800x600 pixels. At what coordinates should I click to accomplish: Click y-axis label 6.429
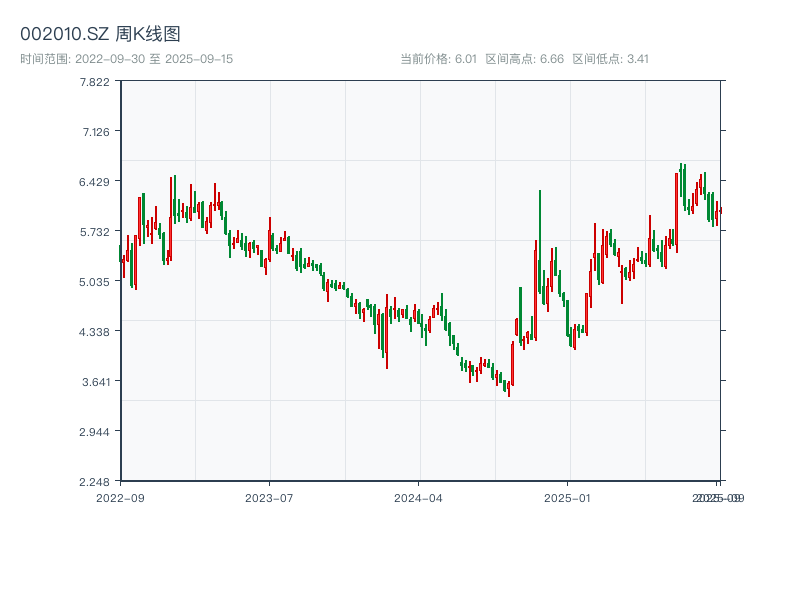tap(94, 182)
